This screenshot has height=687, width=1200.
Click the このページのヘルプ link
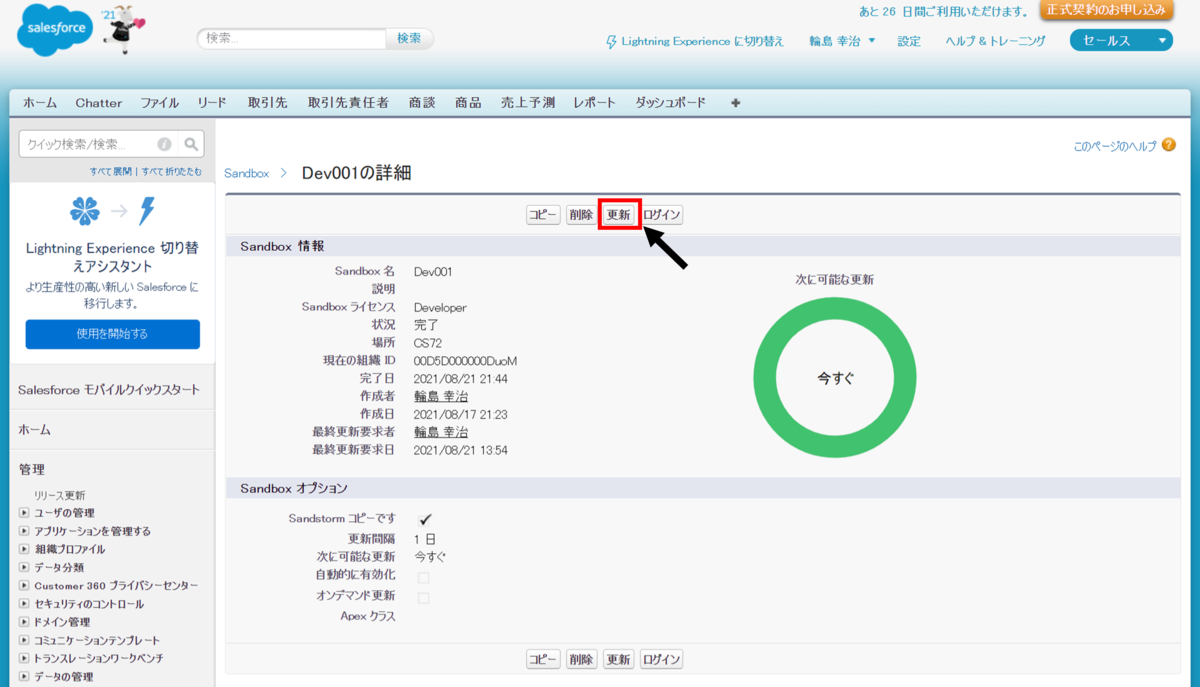1114,146
